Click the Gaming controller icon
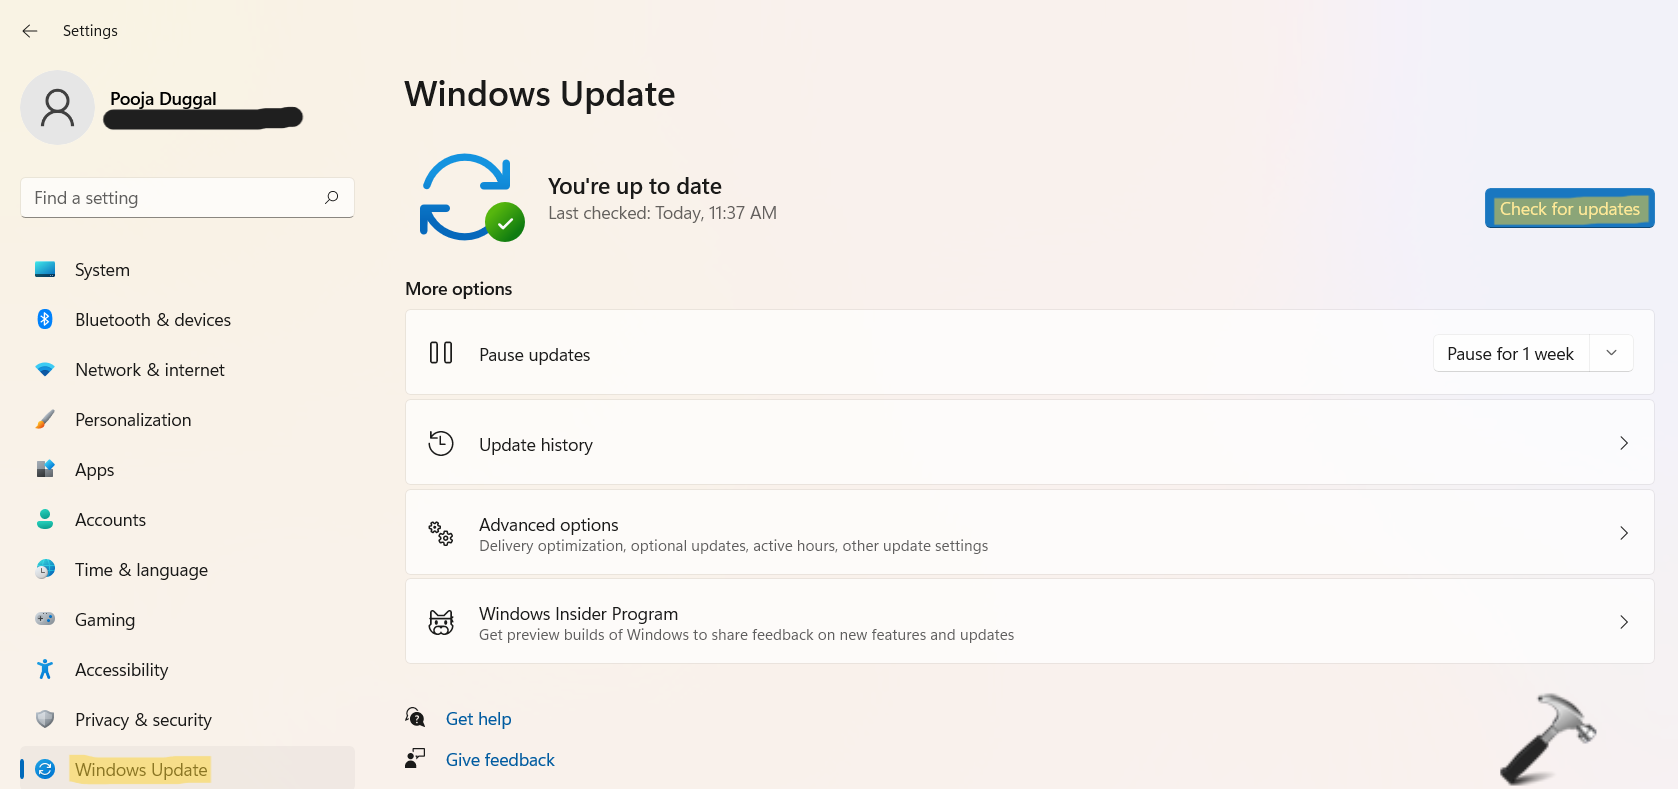Viewport: 1678px width, 789px height. (x=45, y=619)
